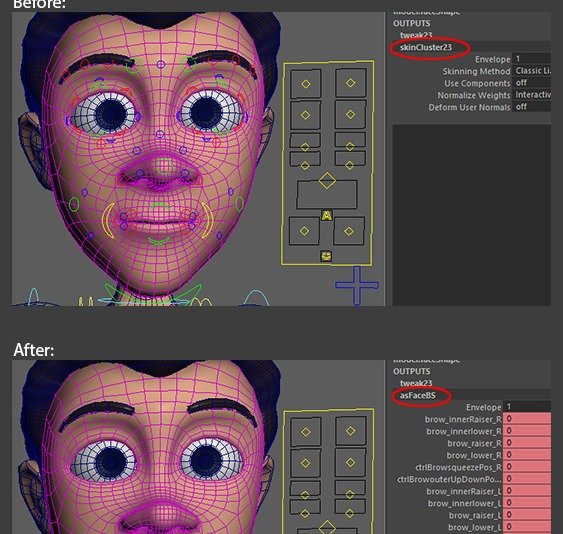Click the brow_raiser_L value field
Image resolution: width=563 pixels, height=534 pixels.
pyautogui.click(x=527, y=515)
